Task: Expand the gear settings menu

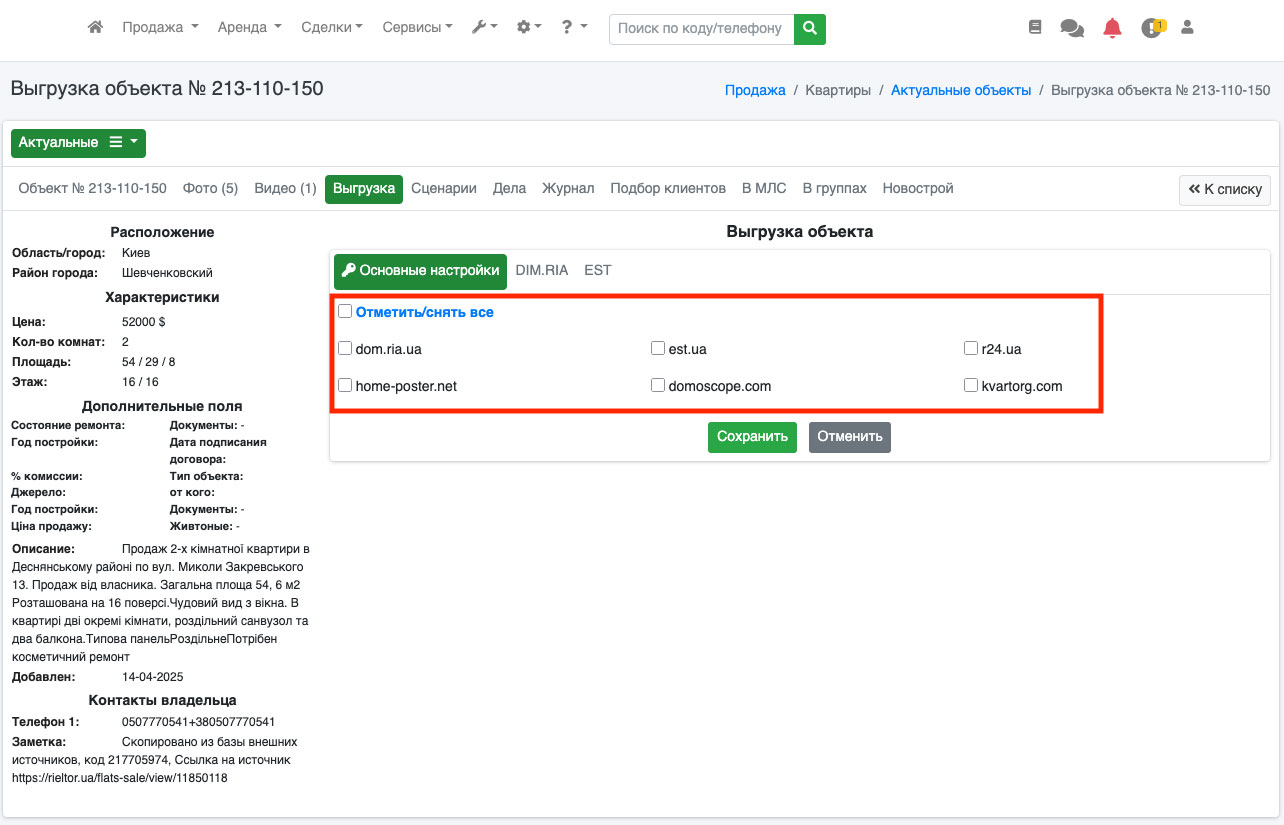Action: [x=528, y=28]
